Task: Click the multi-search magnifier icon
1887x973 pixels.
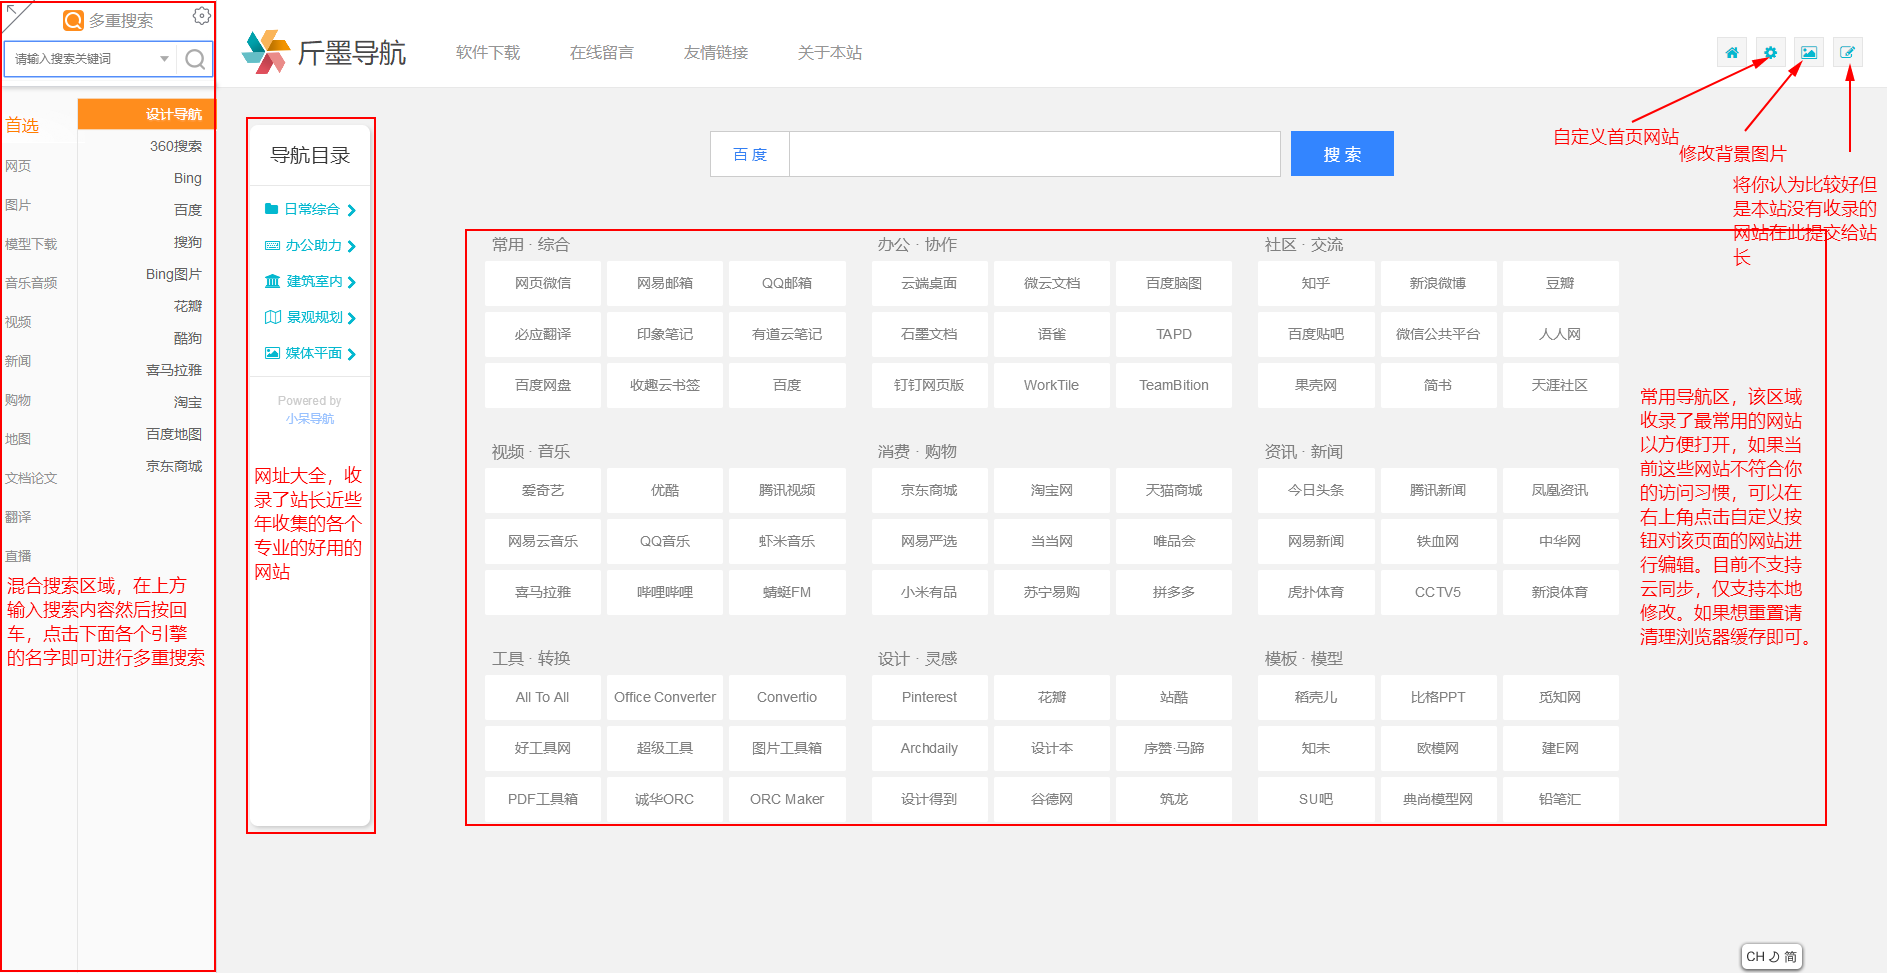Action: click(195, 59)
